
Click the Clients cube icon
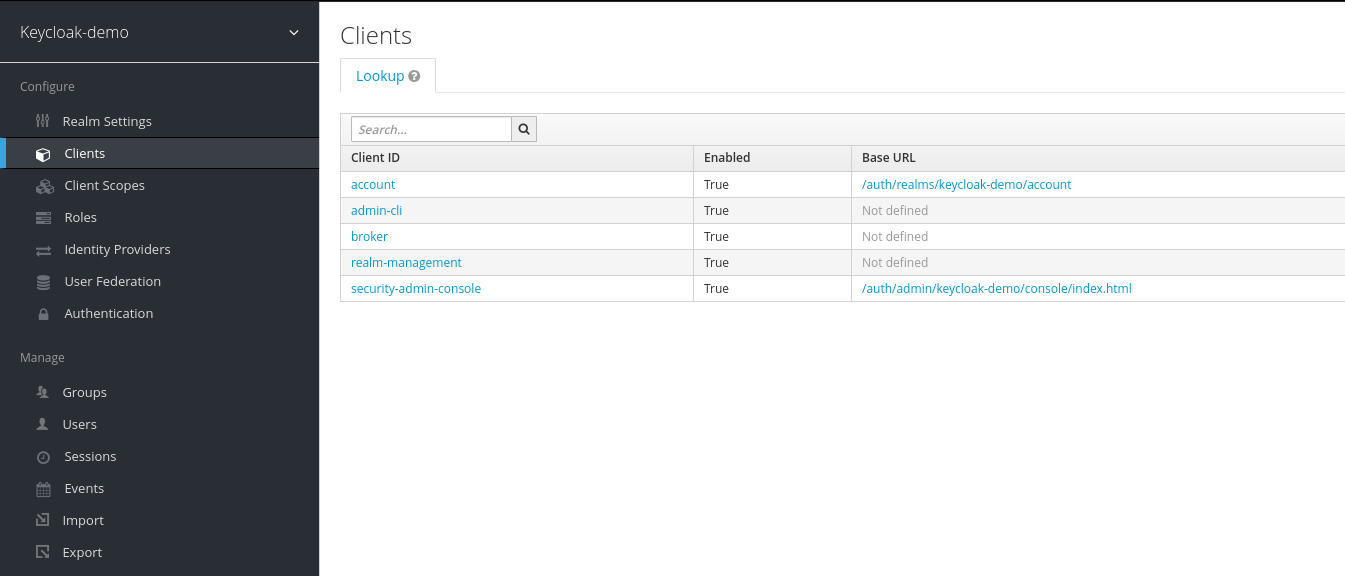(x=43, y=154)
